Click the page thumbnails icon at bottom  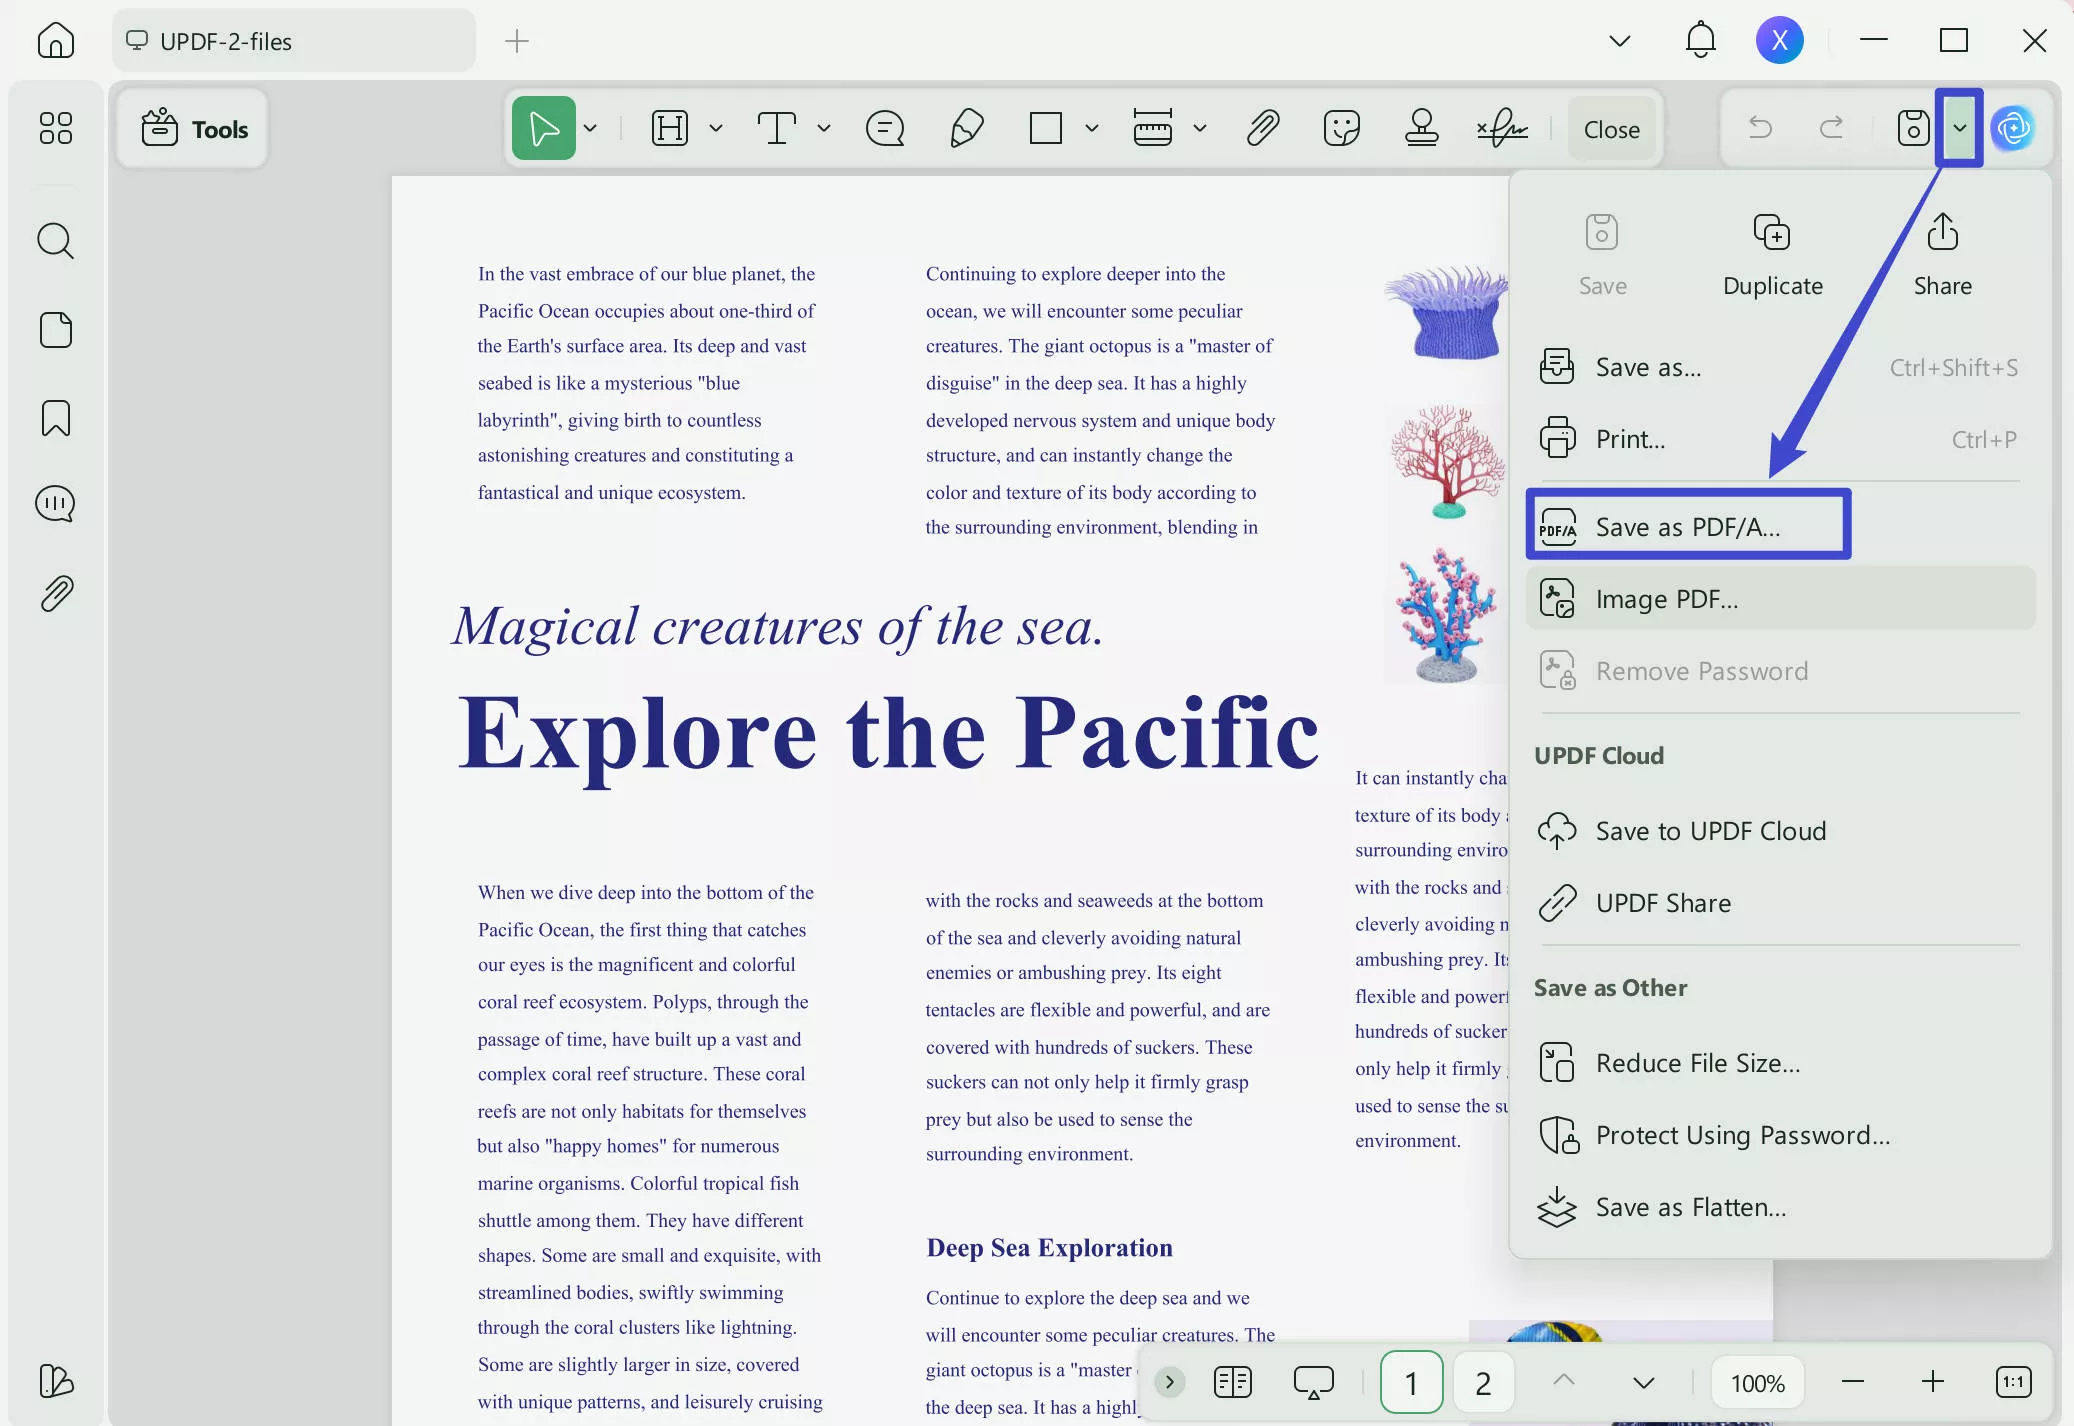click(1232, 1382)
